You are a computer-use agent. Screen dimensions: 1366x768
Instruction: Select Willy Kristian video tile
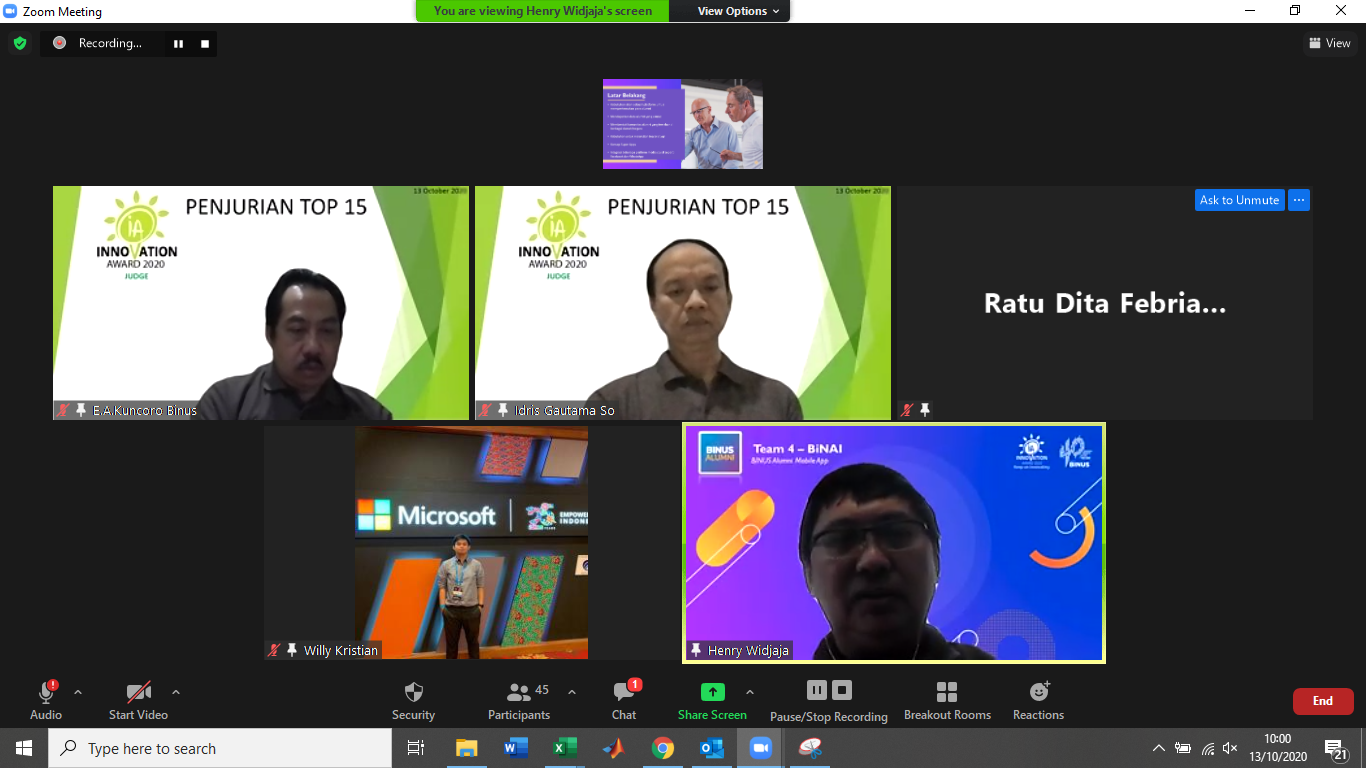coord(471,543)
